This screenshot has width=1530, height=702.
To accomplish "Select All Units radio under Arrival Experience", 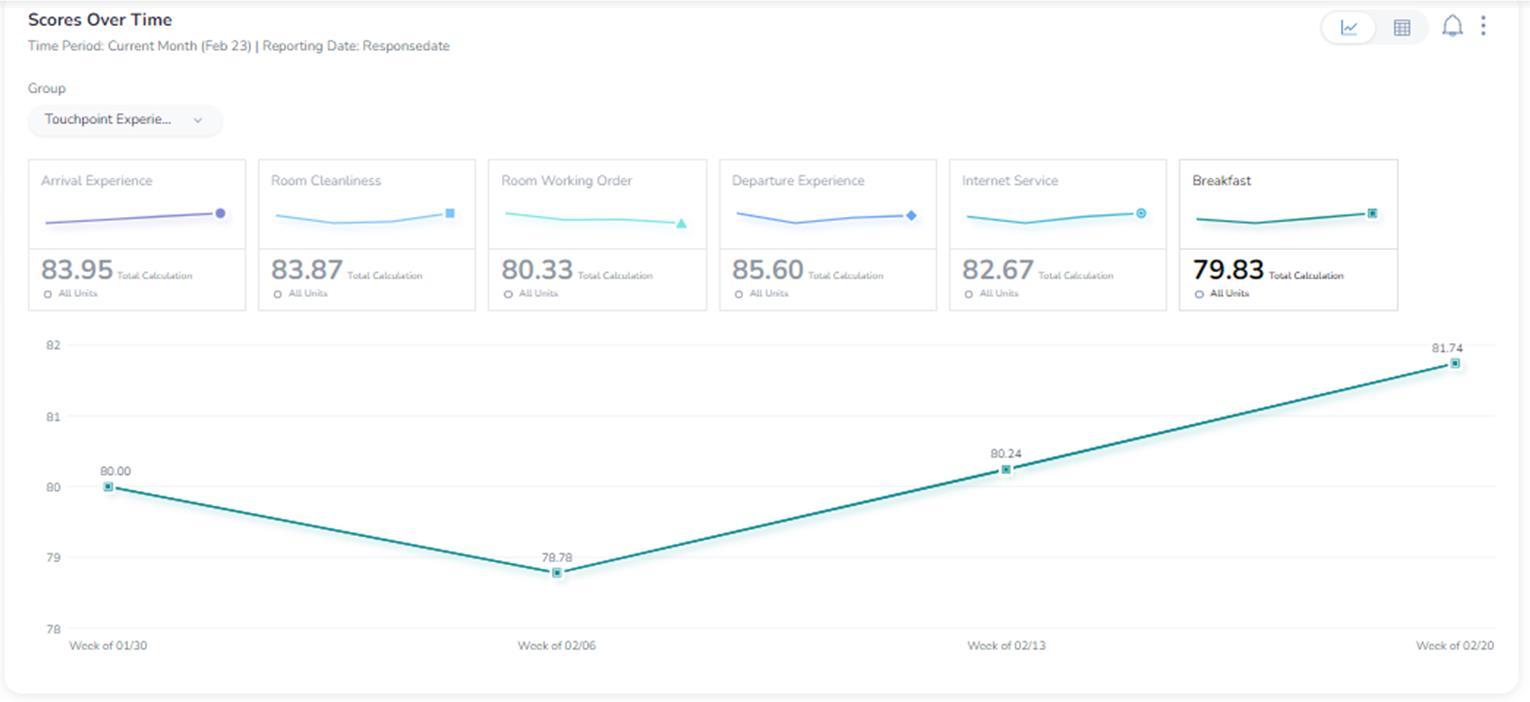I will (48, 294).
